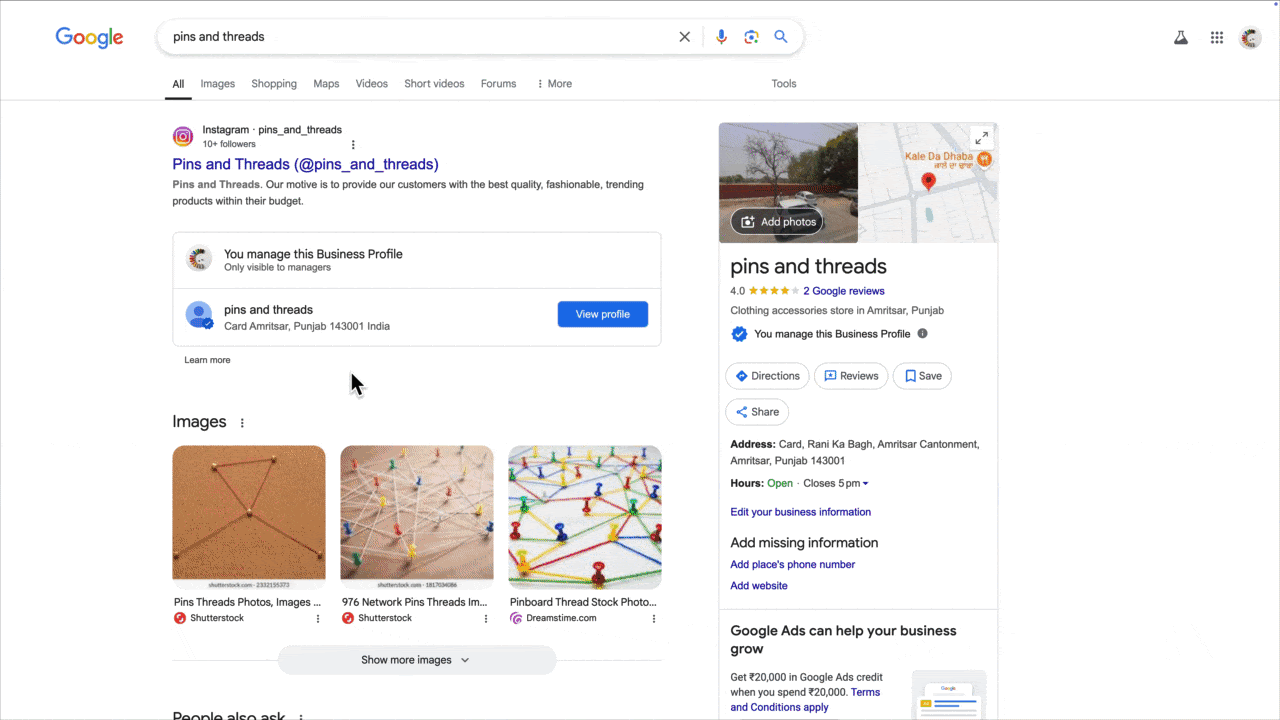Open the Google apps grid icon
1280x720 pixels.
click(x=1216, y=37)
